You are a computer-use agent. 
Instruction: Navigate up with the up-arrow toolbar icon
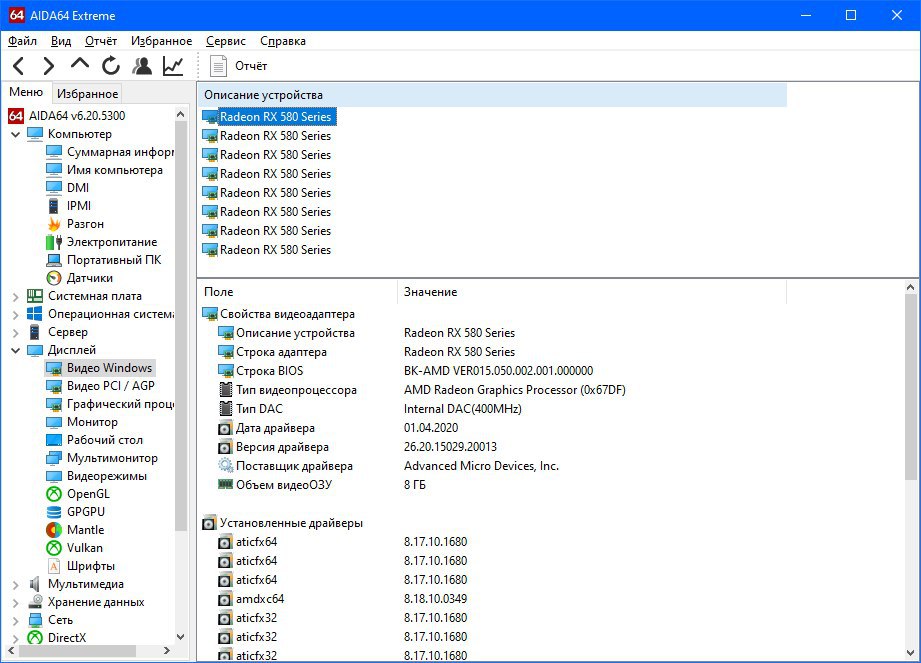(x=79, y=64)
